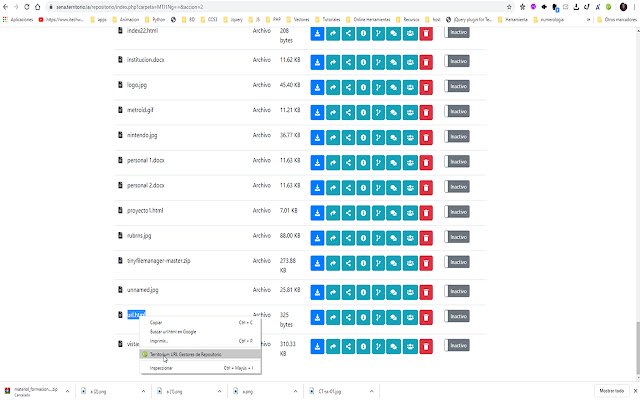
Task: Open users group icon for personal 2.docx
Action: tap(410, 188)
